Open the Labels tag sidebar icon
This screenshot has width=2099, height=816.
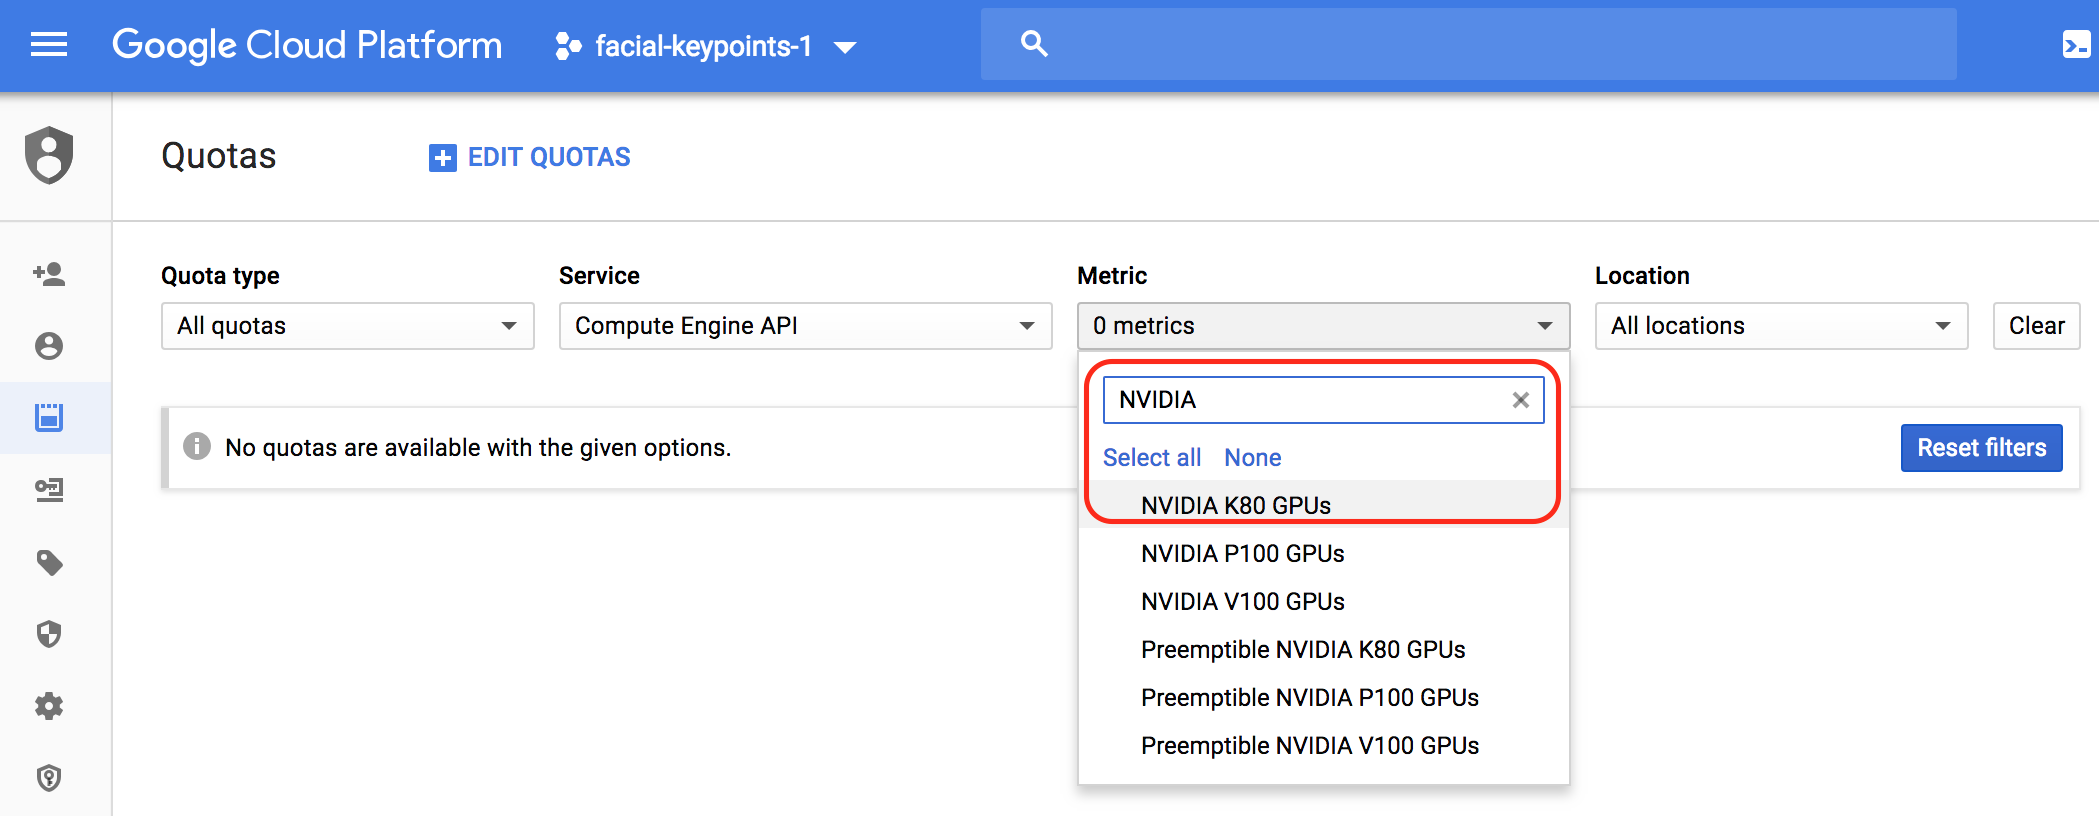tap(49, 563)
